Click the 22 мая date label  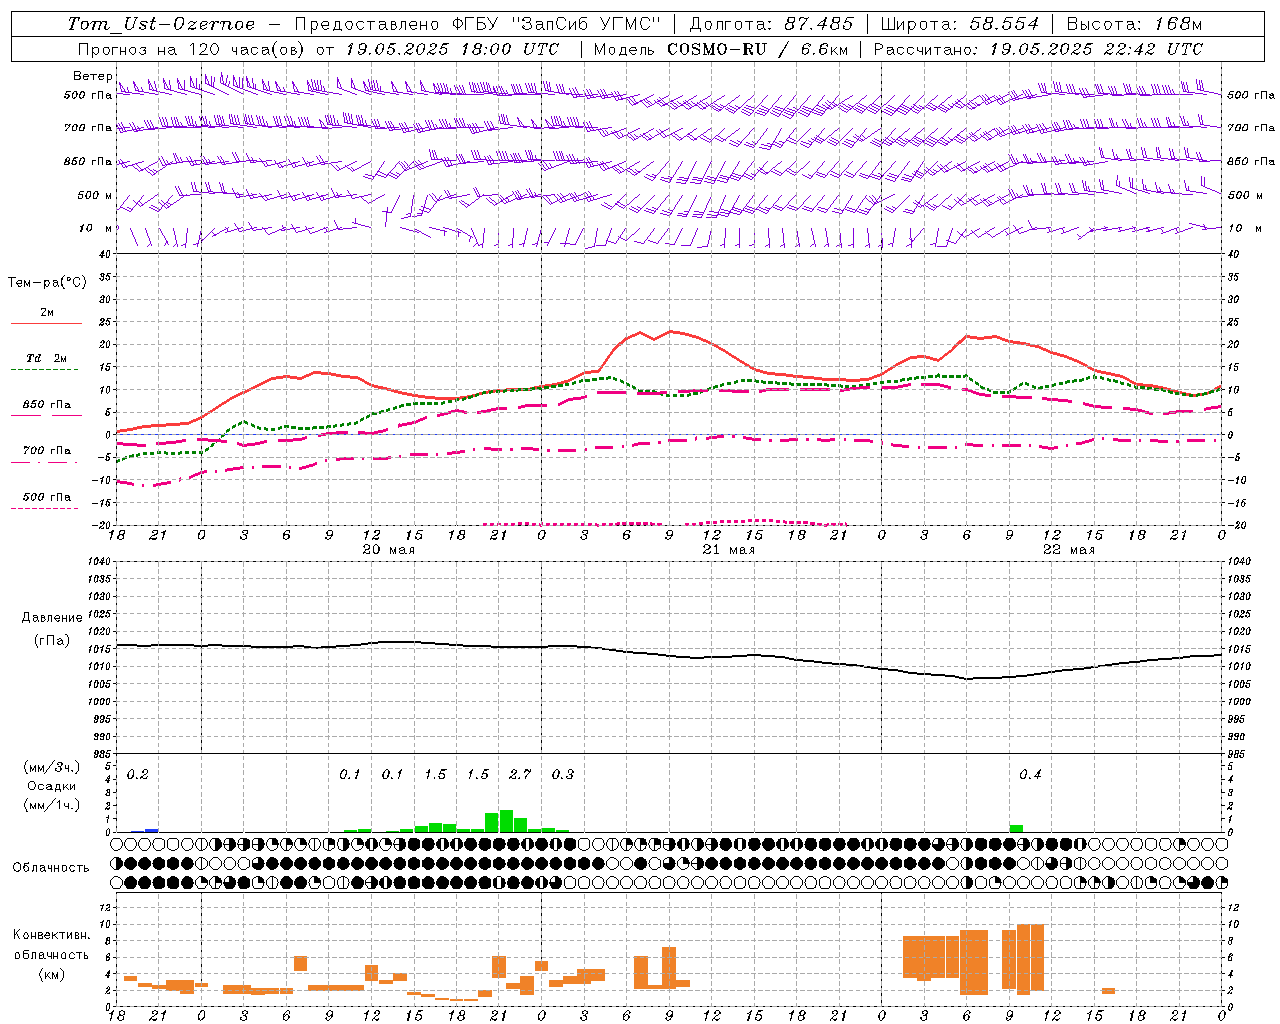coord(1068,550)
